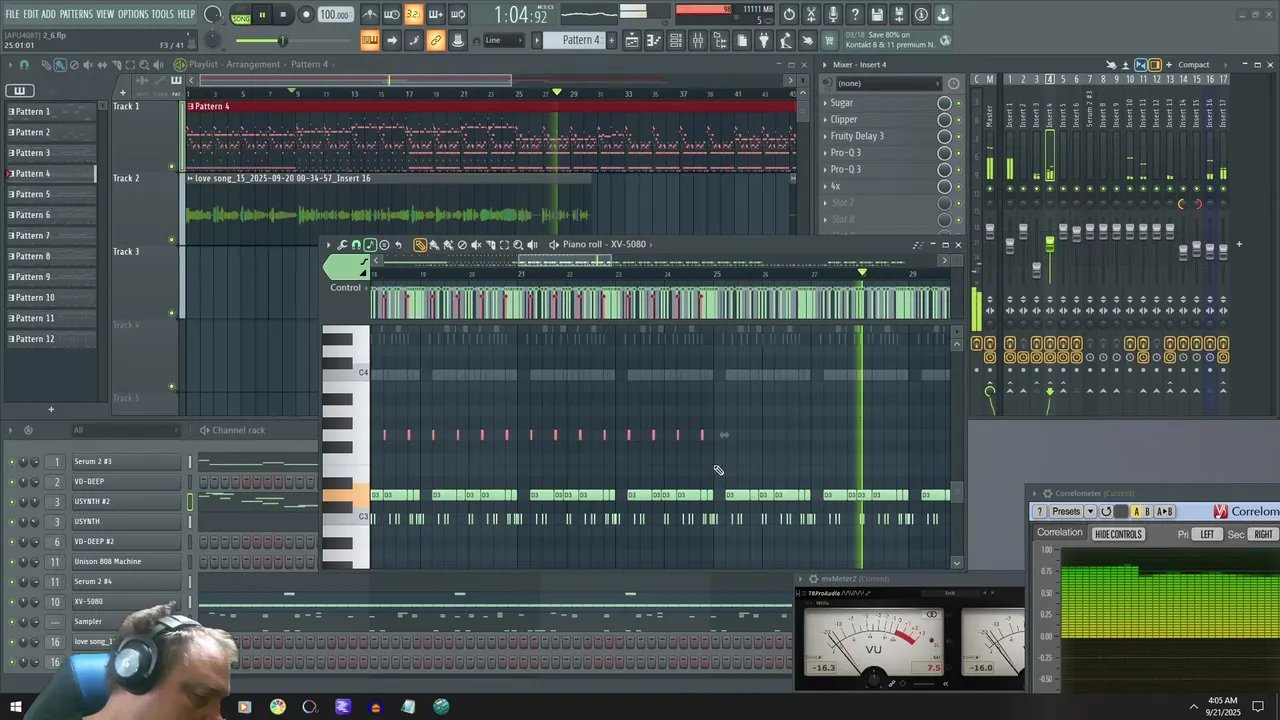Open project info icon
The image size is (1280, 720).
pos(921,15)
